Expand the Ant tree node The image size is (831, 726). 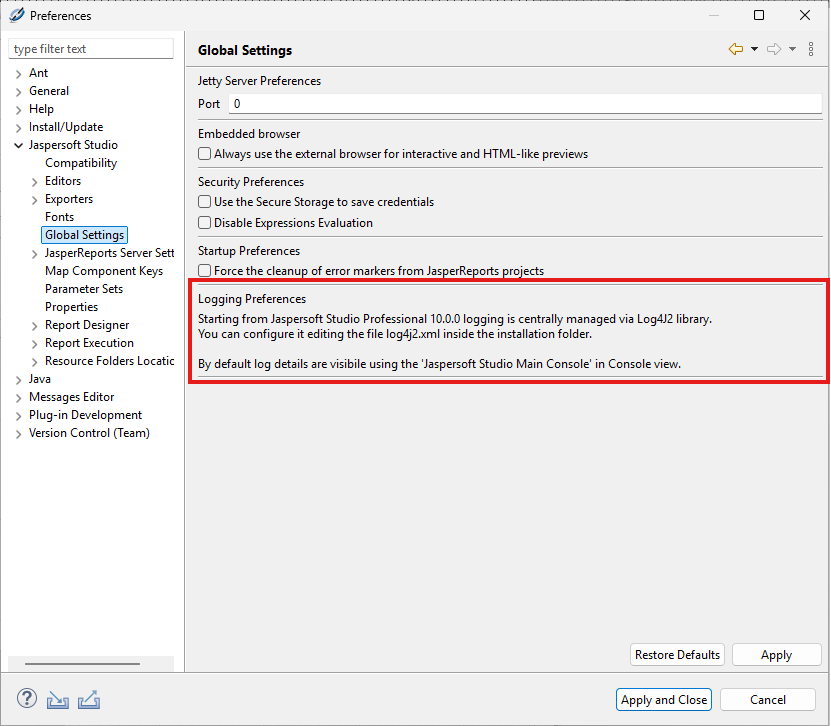click(x=19, y=74)
